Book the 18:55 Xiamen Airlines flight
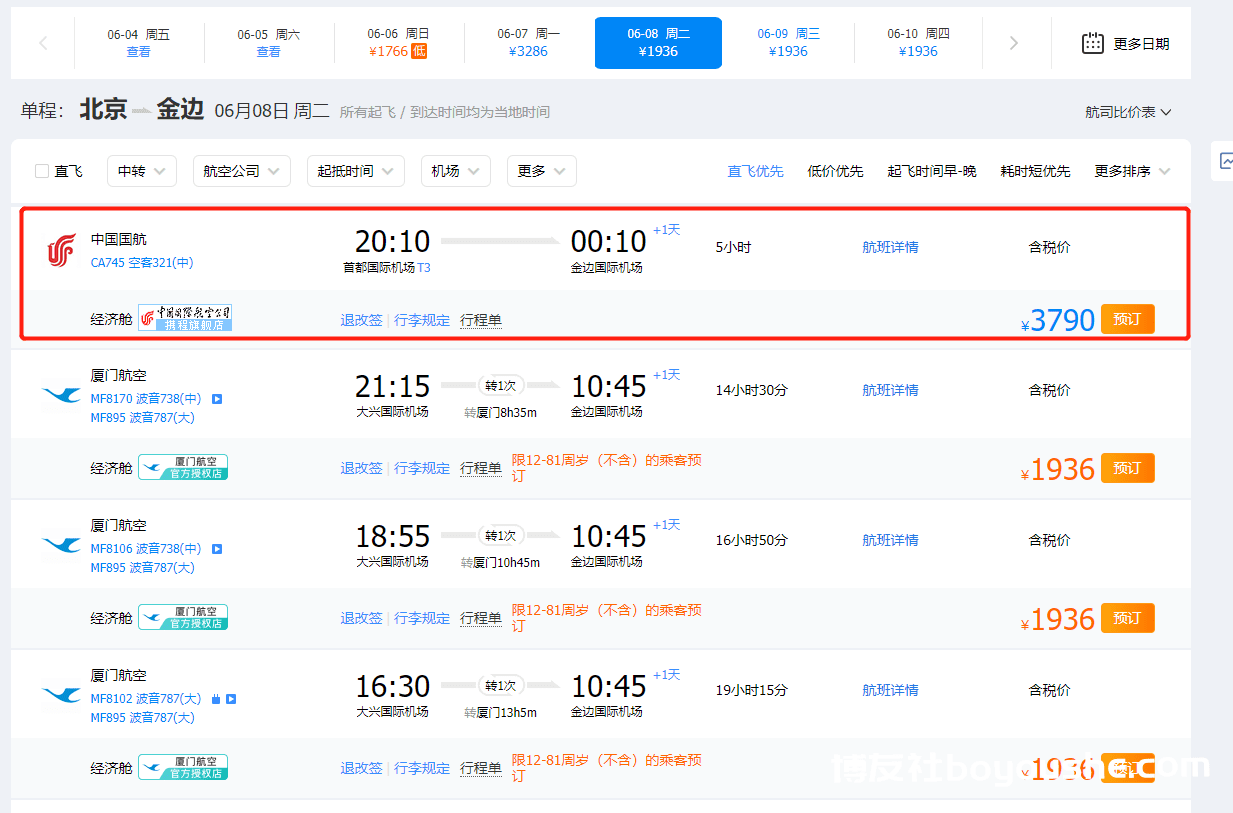Screen dimensions: 1233x813 tap(1128, 618)
